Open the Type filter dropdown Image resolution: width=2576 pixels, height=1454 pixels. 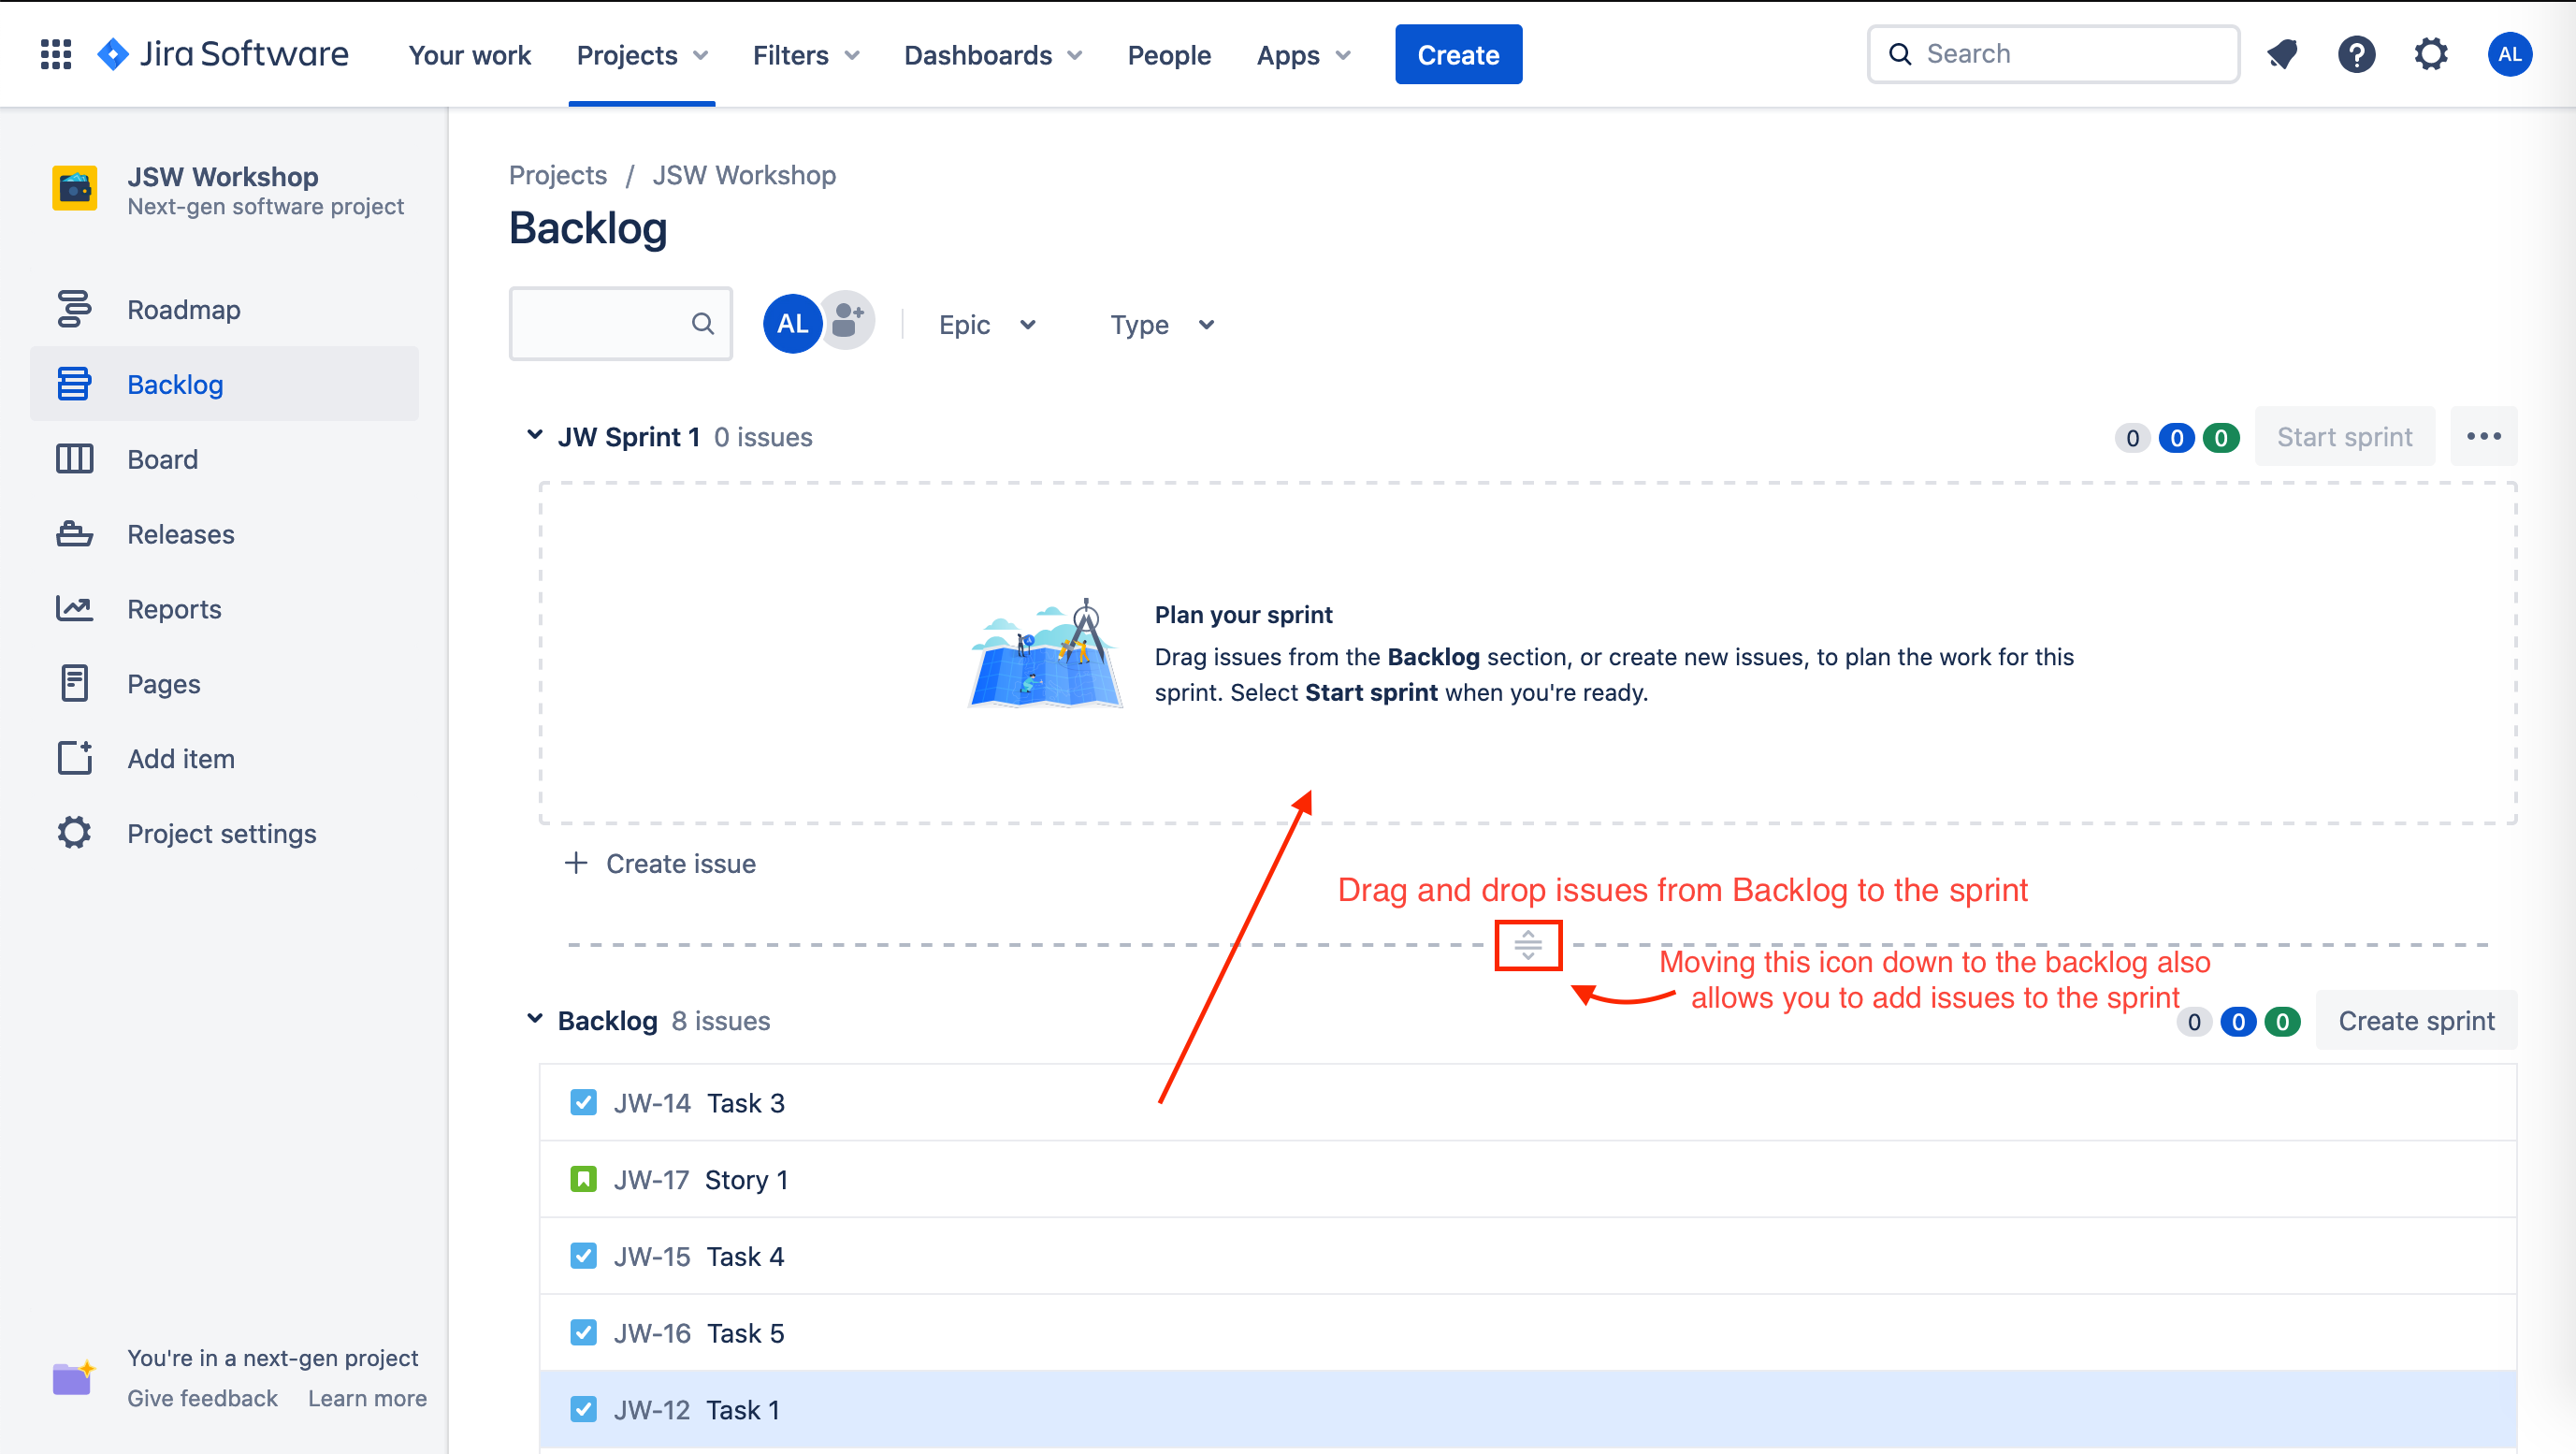point(1162,325)
